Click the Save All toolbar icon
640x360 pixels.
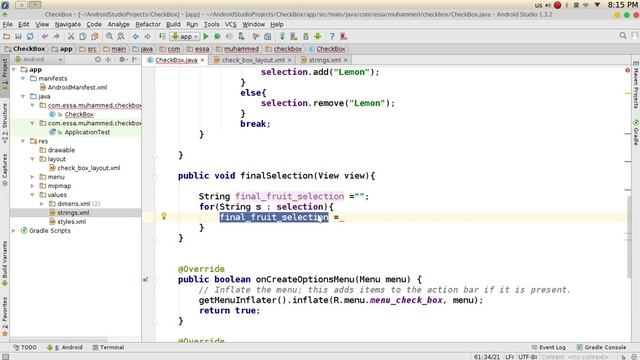pyautogui.click(x=18, y=36)
